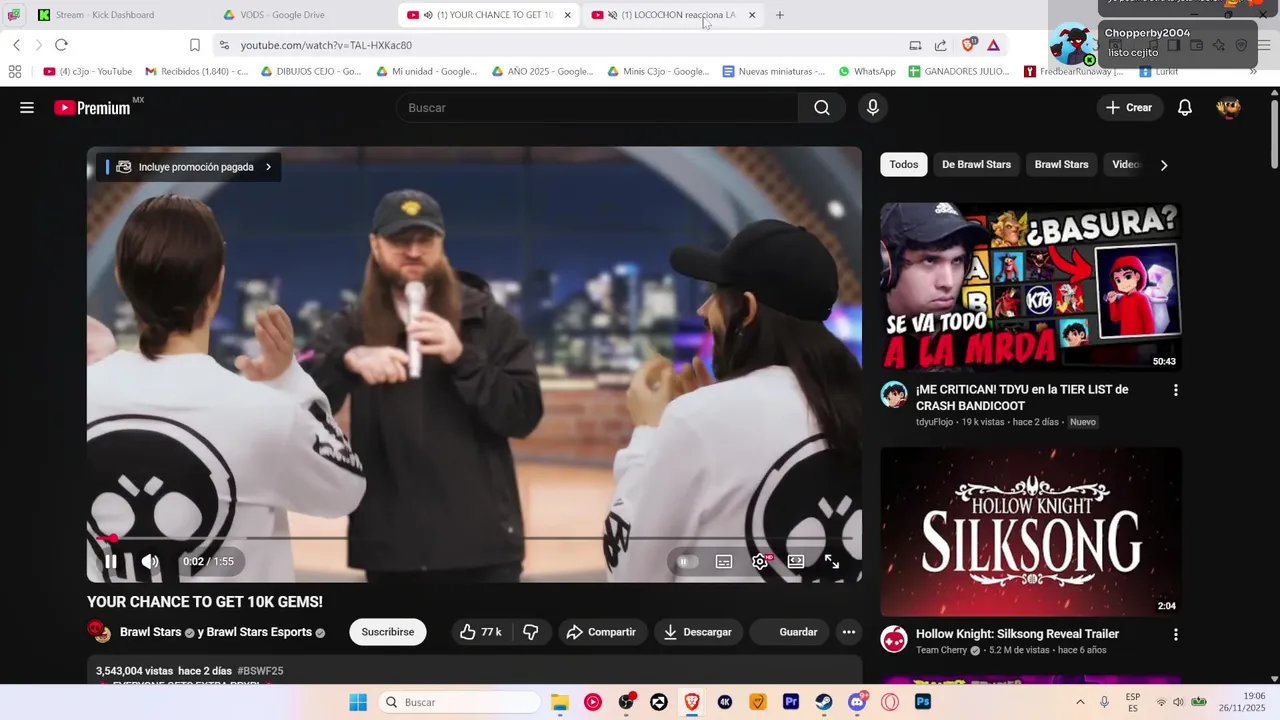The height and width of the screenshot is (720, 1280).
Task: Open the c3jo - YouTube bookmark
Action: (x=88, y=72)
